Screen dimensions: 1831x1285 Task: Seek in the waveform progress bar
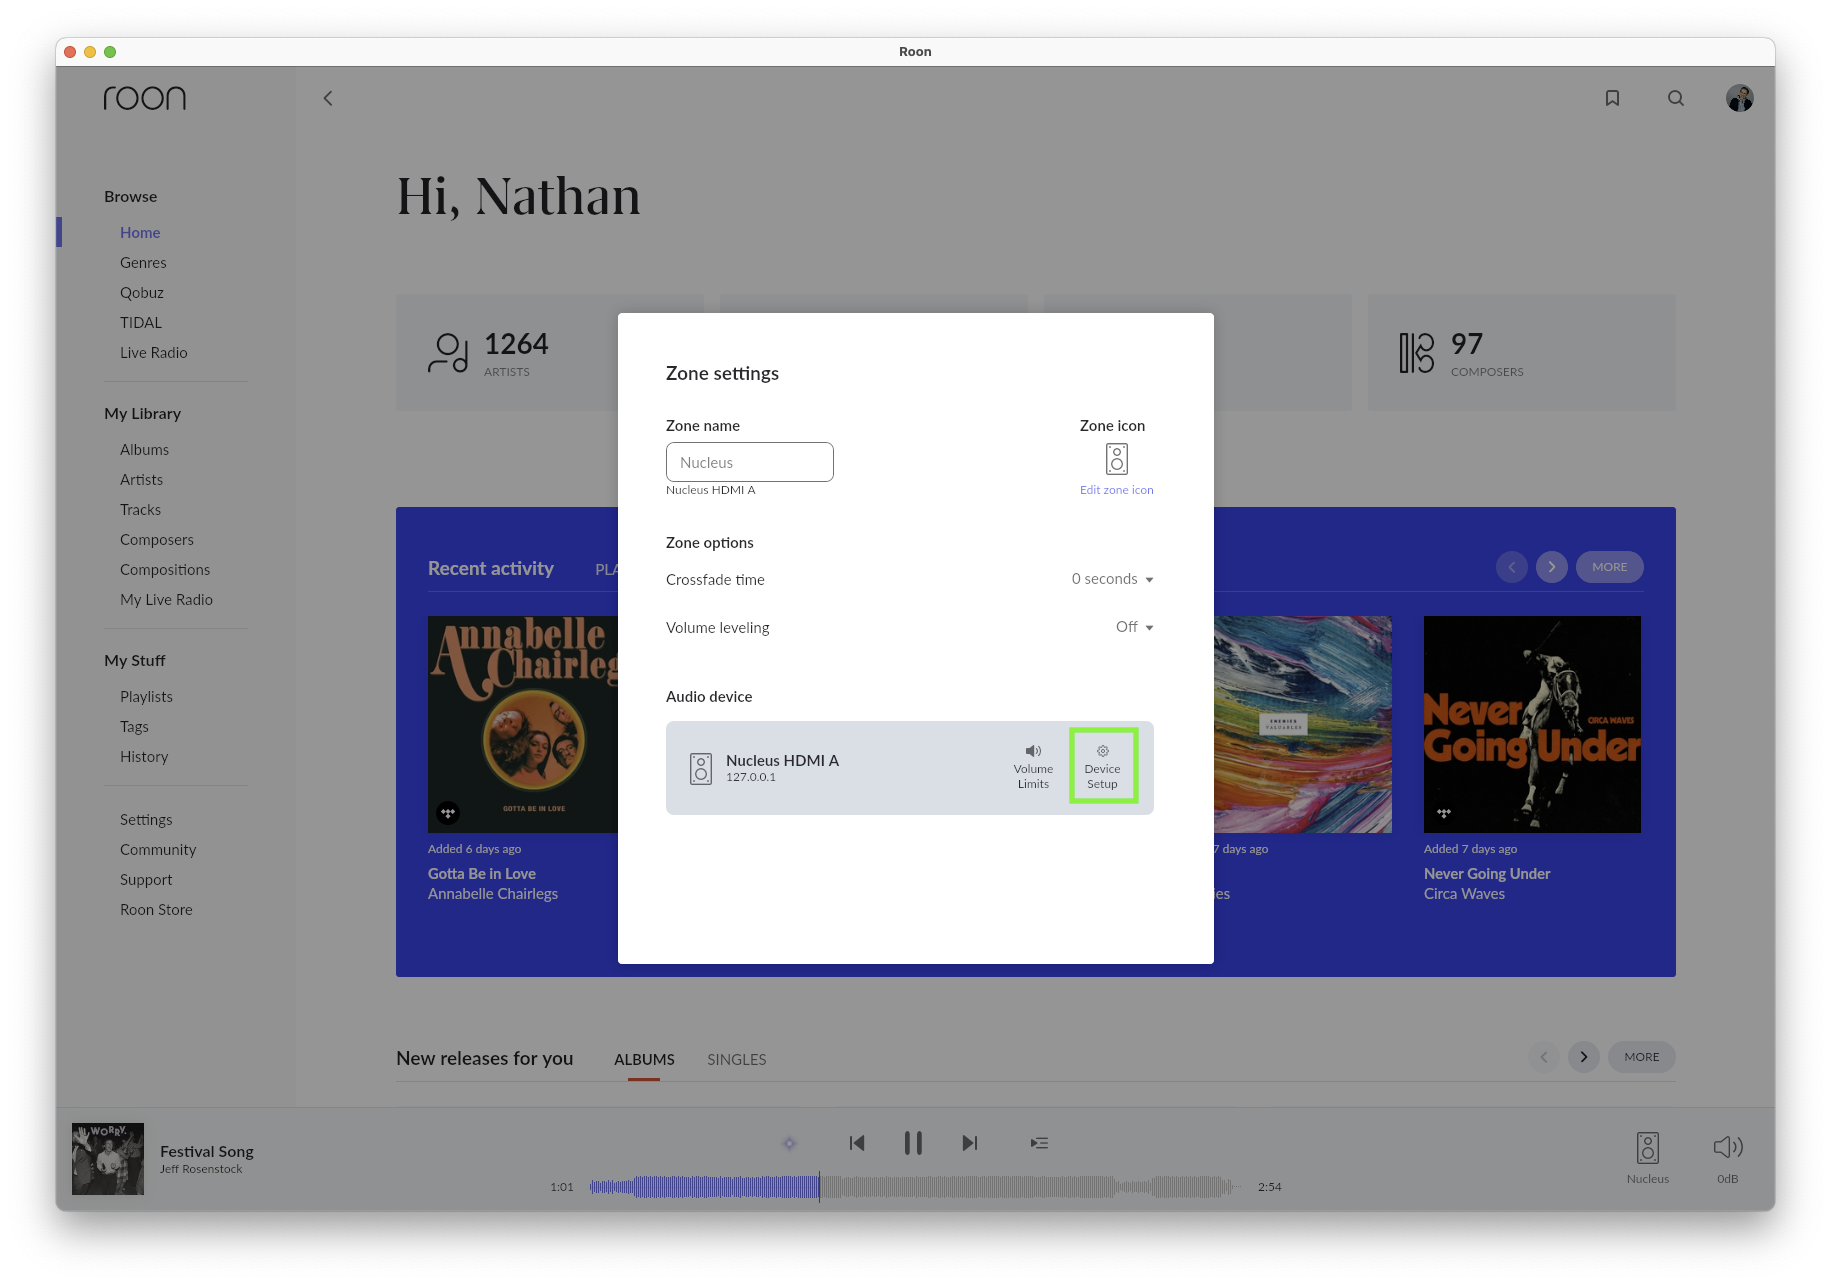[x=914, y=1187]
